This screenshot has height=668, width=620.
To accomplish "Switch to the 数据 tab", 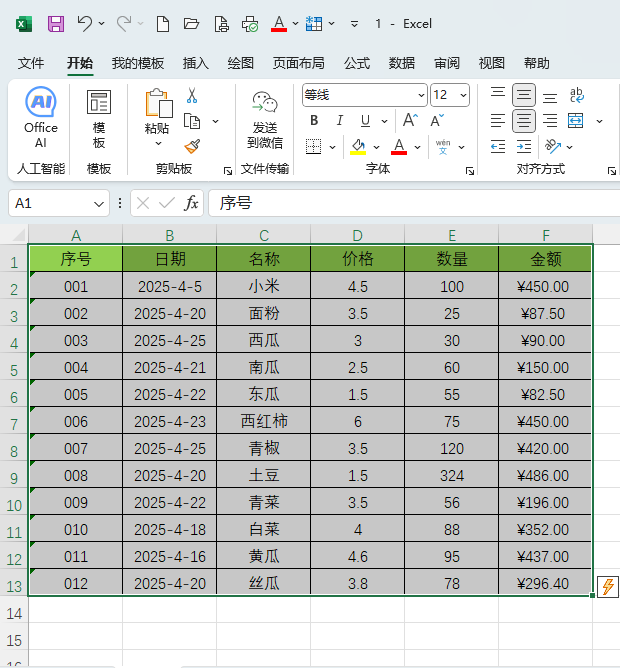I will pyautogui.click(x=401, y=63).
